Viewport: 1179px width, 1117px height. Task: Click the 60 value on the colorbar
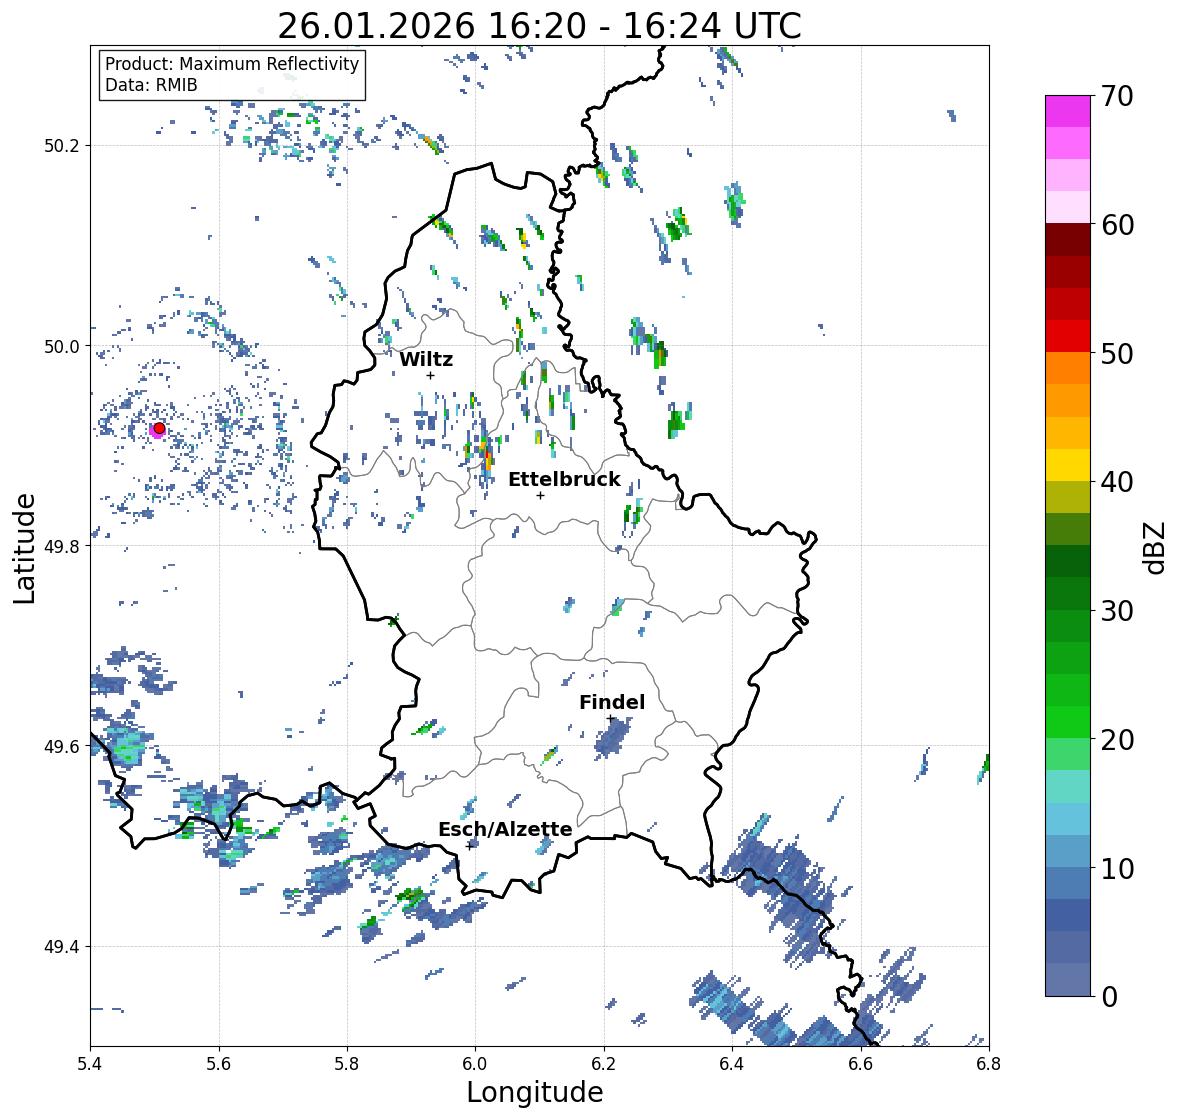pos(1117,225)
